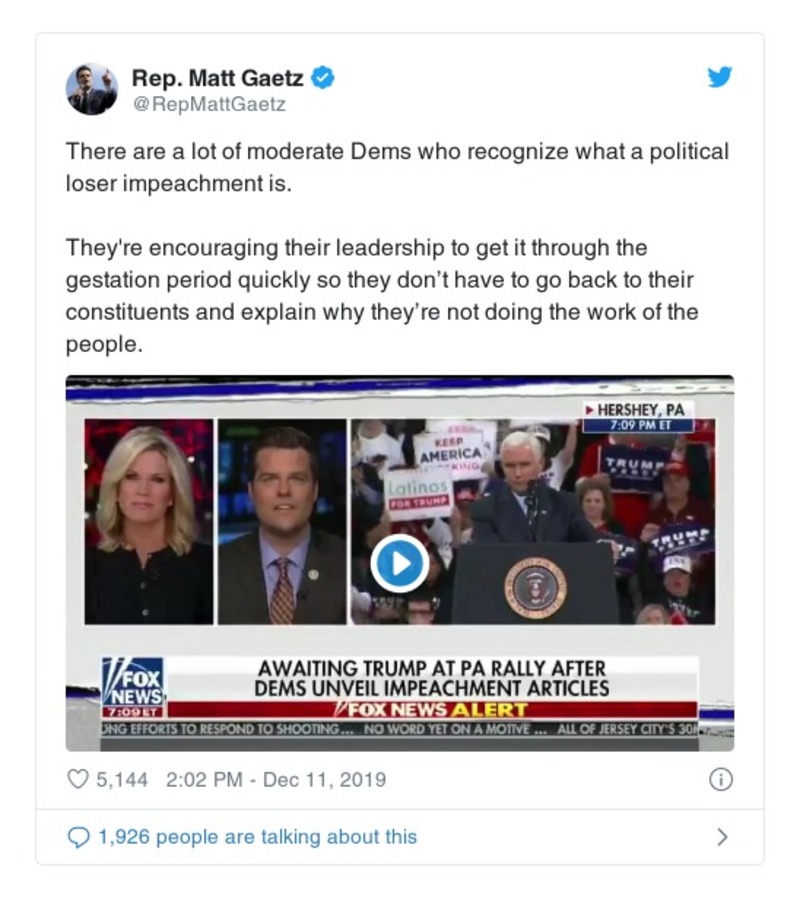The height and width of the screenshot is (899, 800).
Task: Like the tweet with heart icon
Action: 77,779
